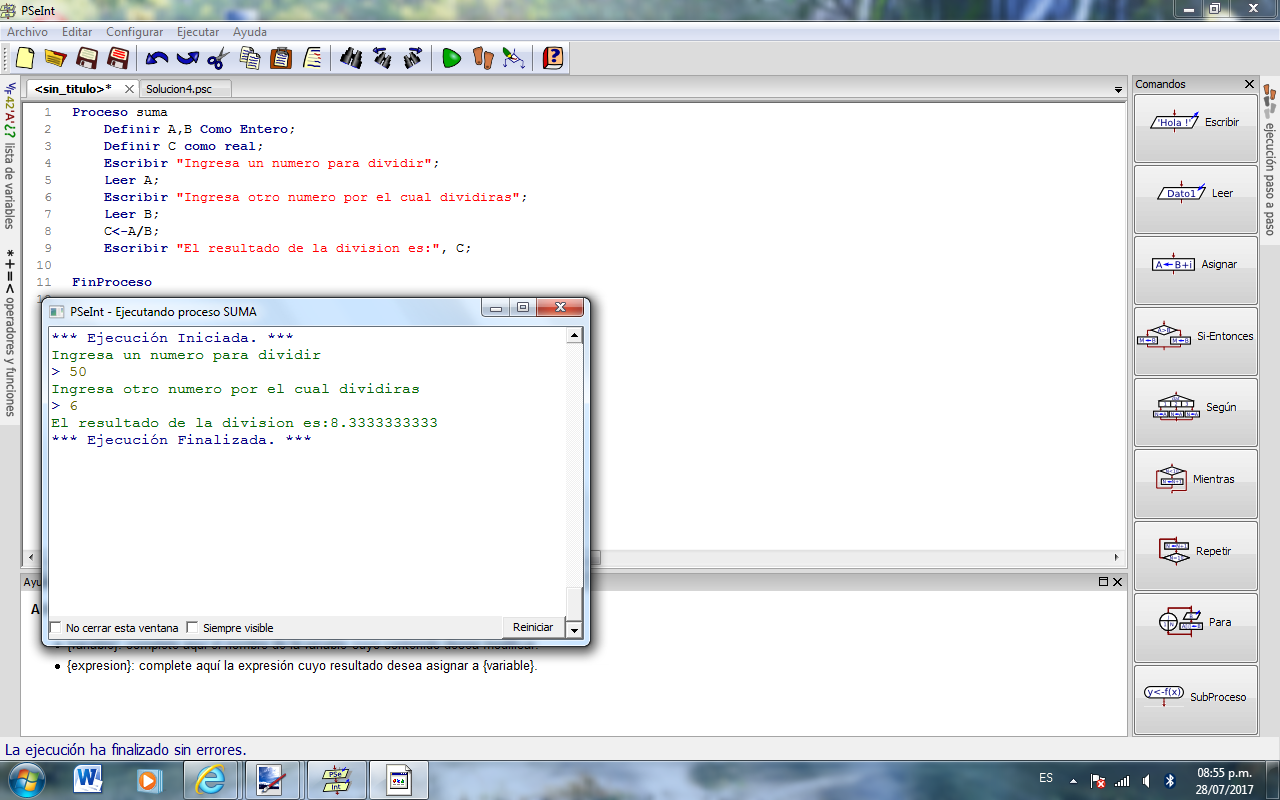
Task: Open the Windows Start menu
Action: click(26, 779)
